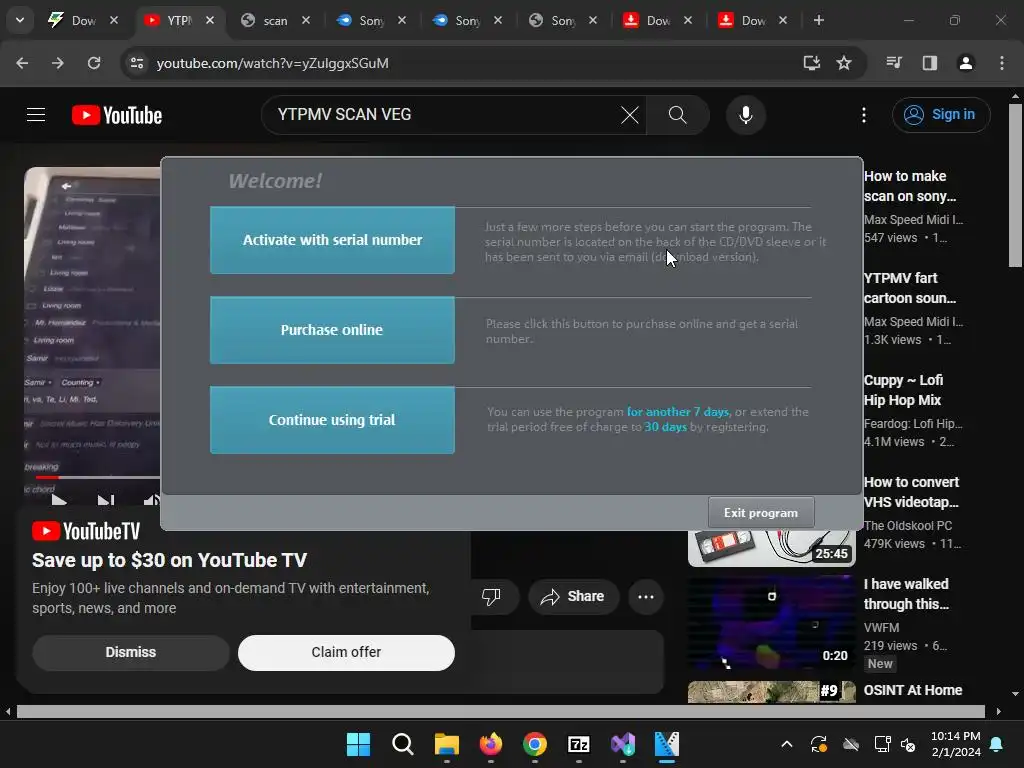Click the 0:20 purple video thumbnail

(x=771, y=622)
